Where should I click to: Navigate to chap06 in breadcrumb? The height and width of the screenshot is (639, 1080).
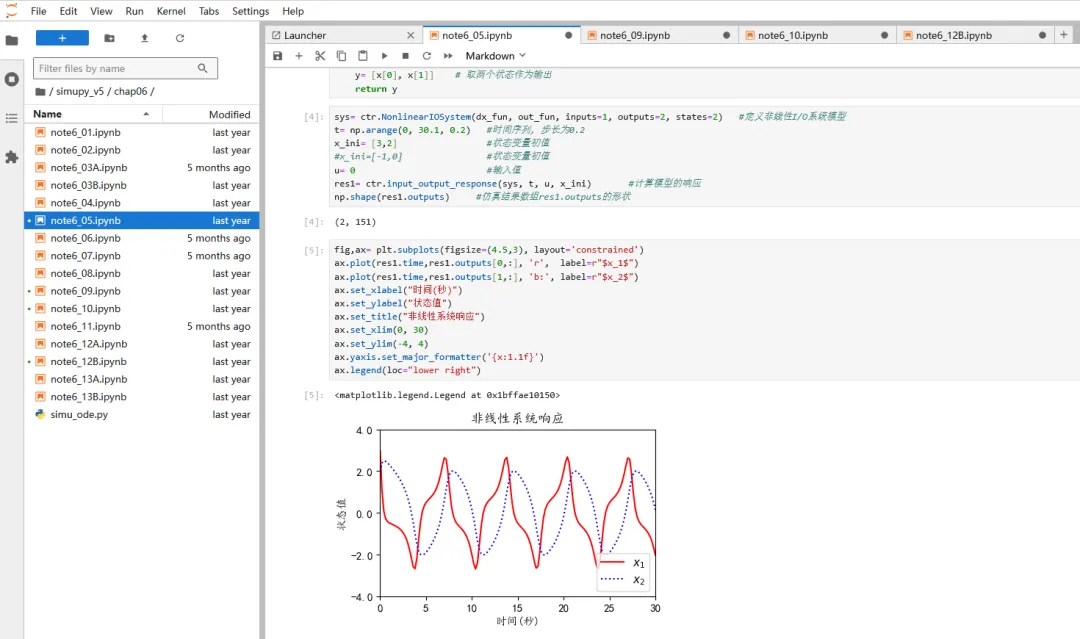click(130, 92)
